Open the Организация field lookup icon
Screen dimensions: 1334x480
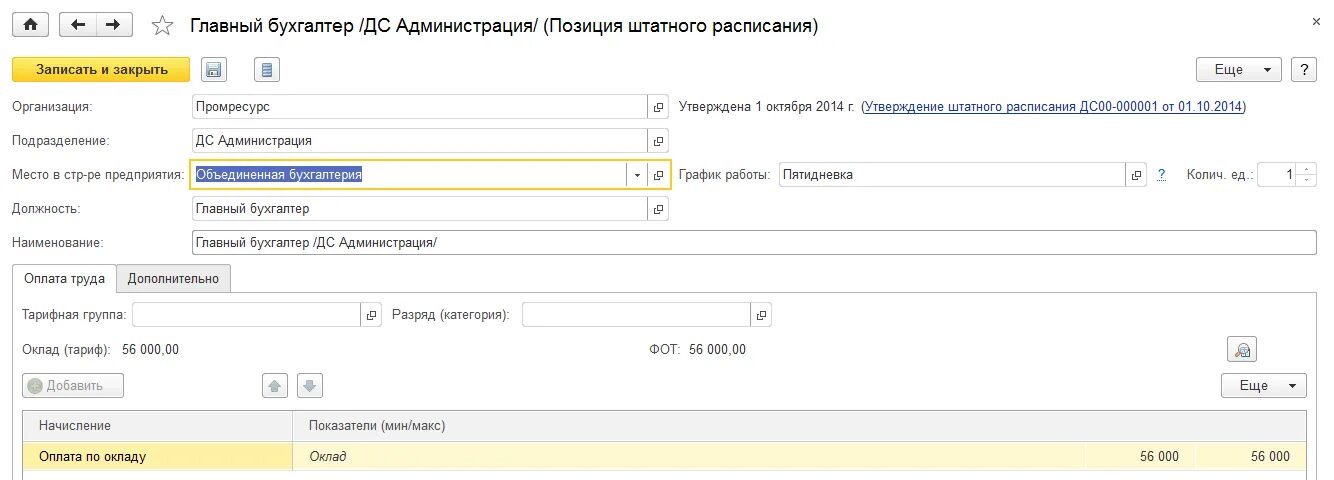[659, 107]
